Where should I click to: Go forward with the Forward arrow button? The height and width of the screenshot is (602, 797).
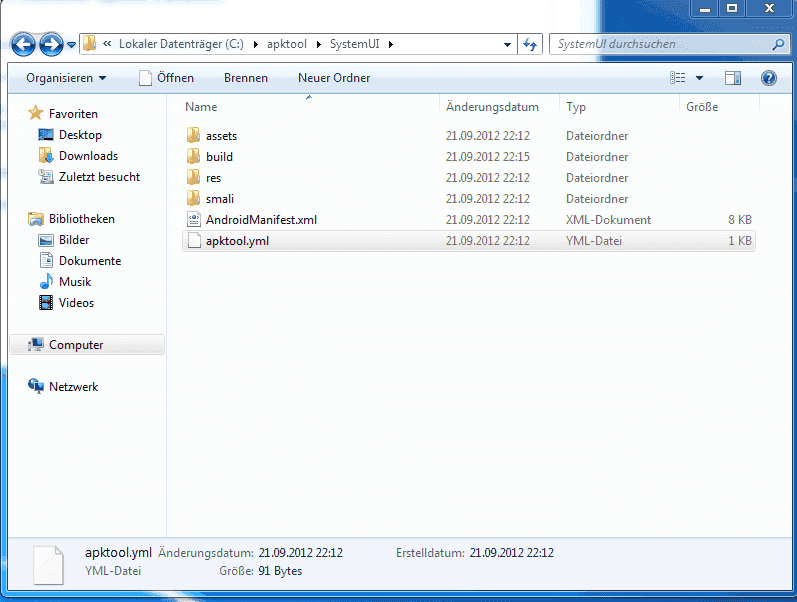pos(51,44)
